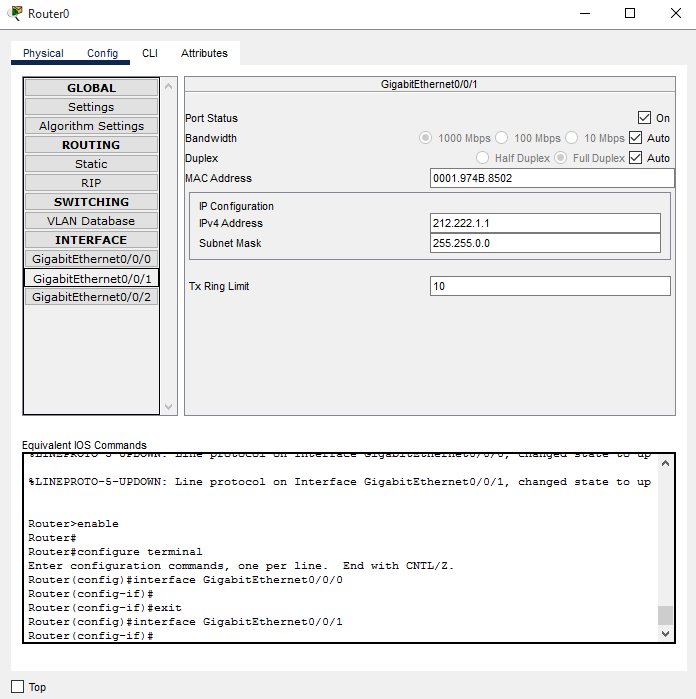
Task: Open the Physical tab
Action: [43, 53]
